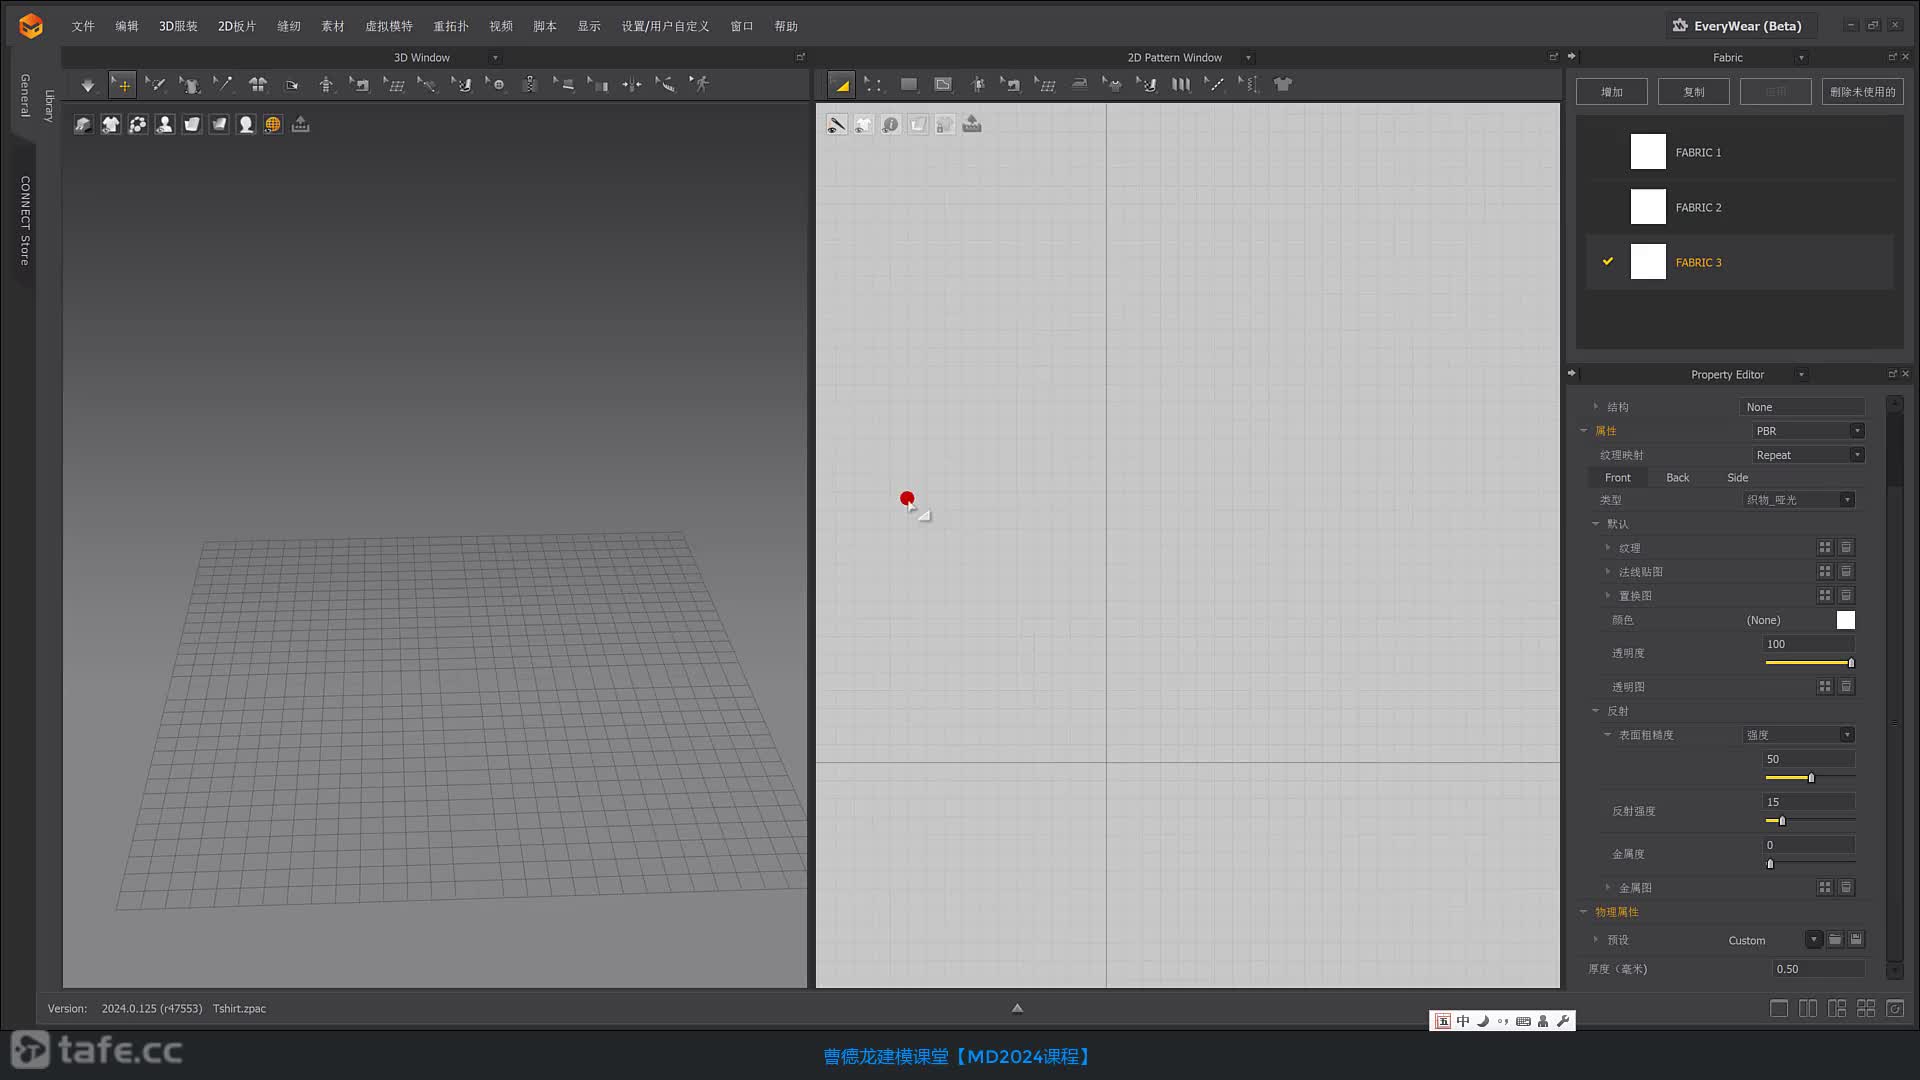The image size is (1920, 1080).
Task: Open the walking animation tool icon
Action: (x=700, y=85)
